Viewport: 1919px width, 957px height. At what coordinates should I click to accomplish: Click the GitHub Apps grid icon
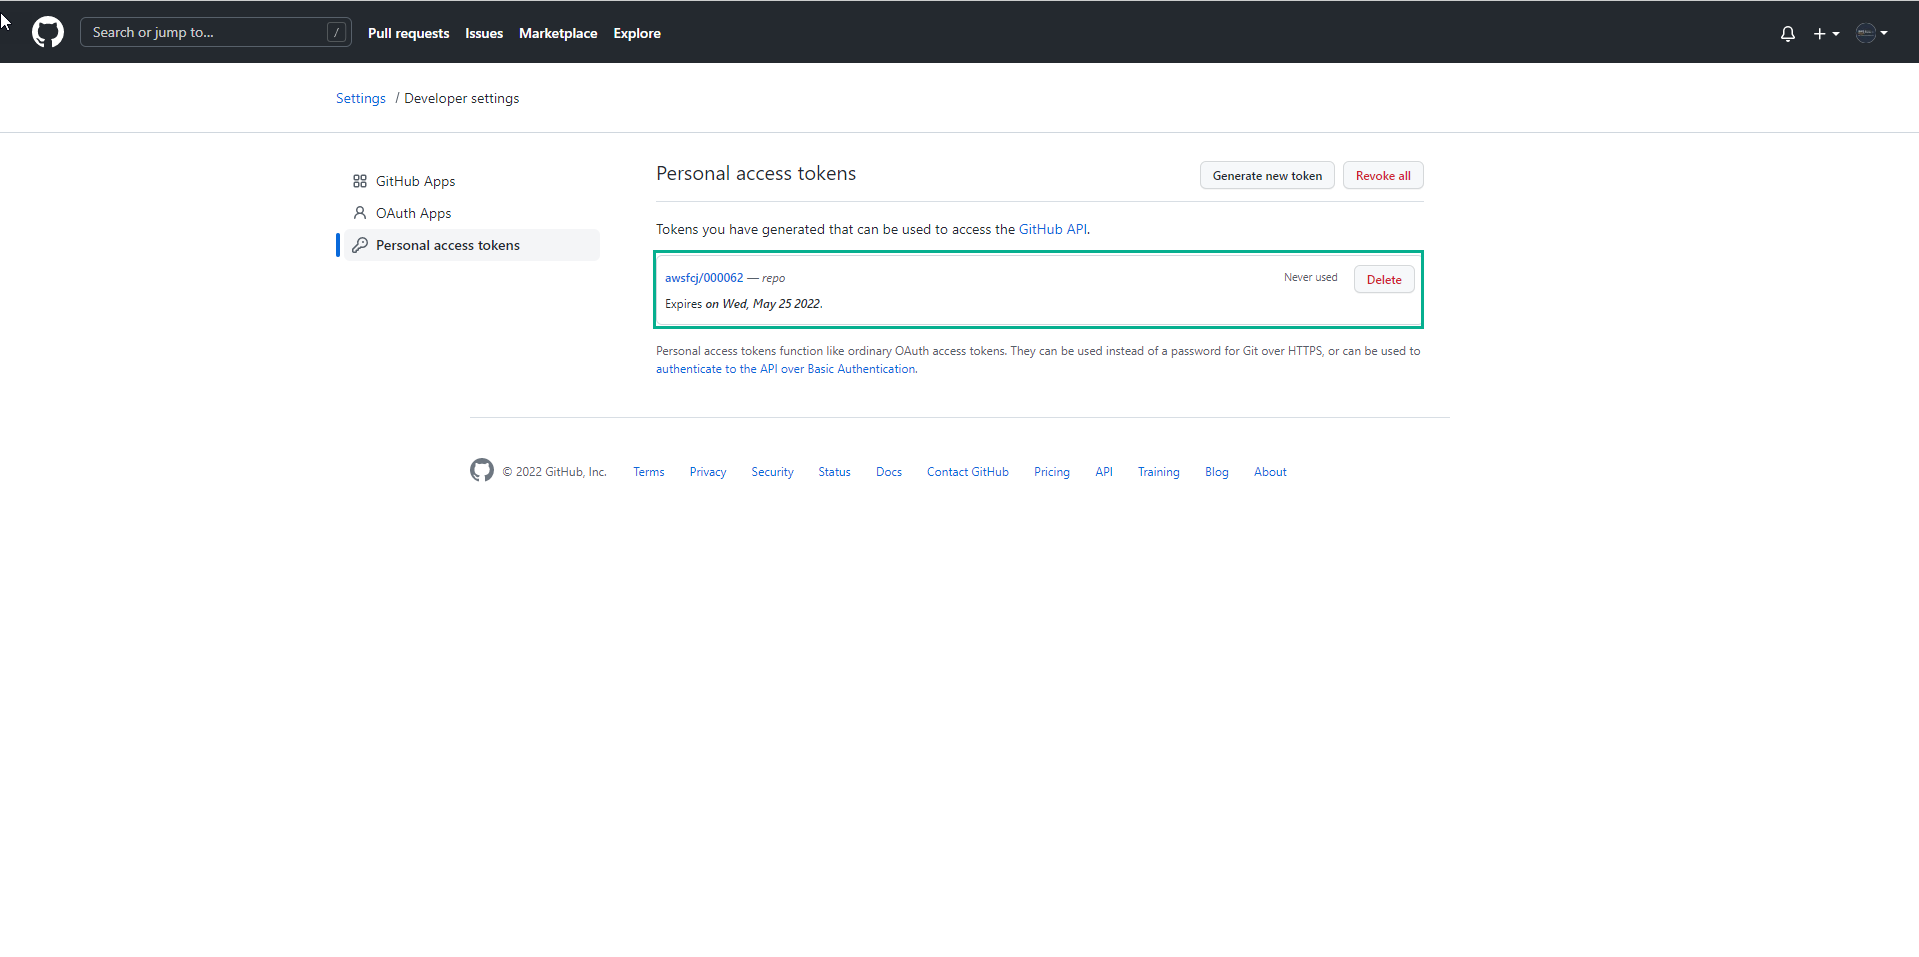360,181
